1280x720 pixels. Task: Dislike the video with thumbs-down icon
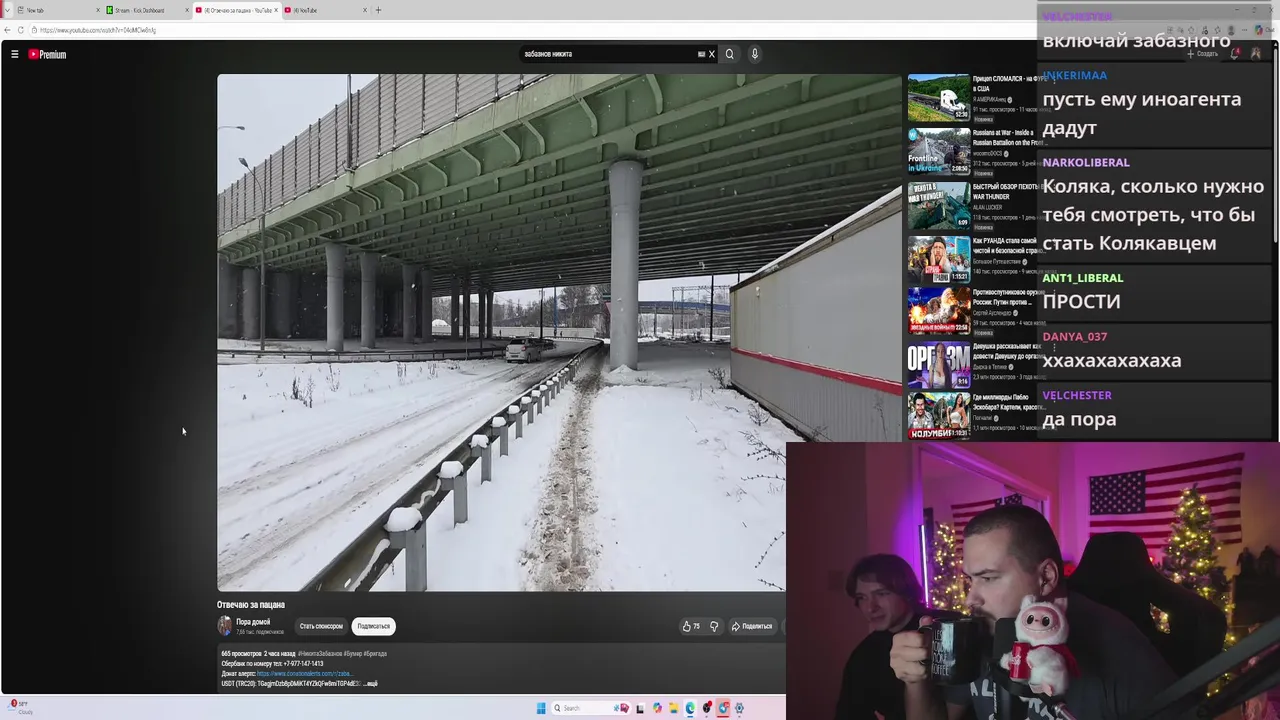coord(714,626)
